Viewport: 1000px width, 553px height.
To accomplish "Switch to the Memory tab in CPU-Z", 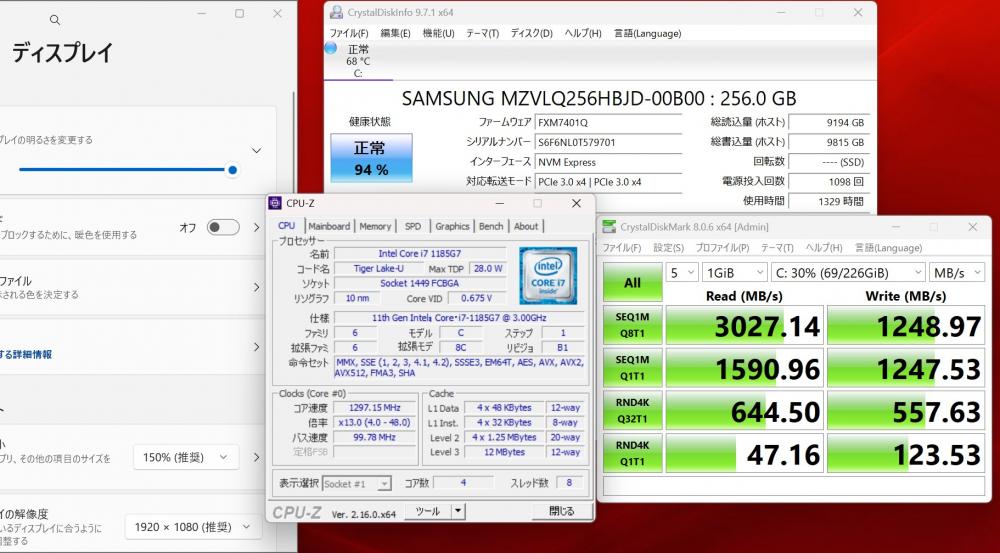I will (375, 226).
